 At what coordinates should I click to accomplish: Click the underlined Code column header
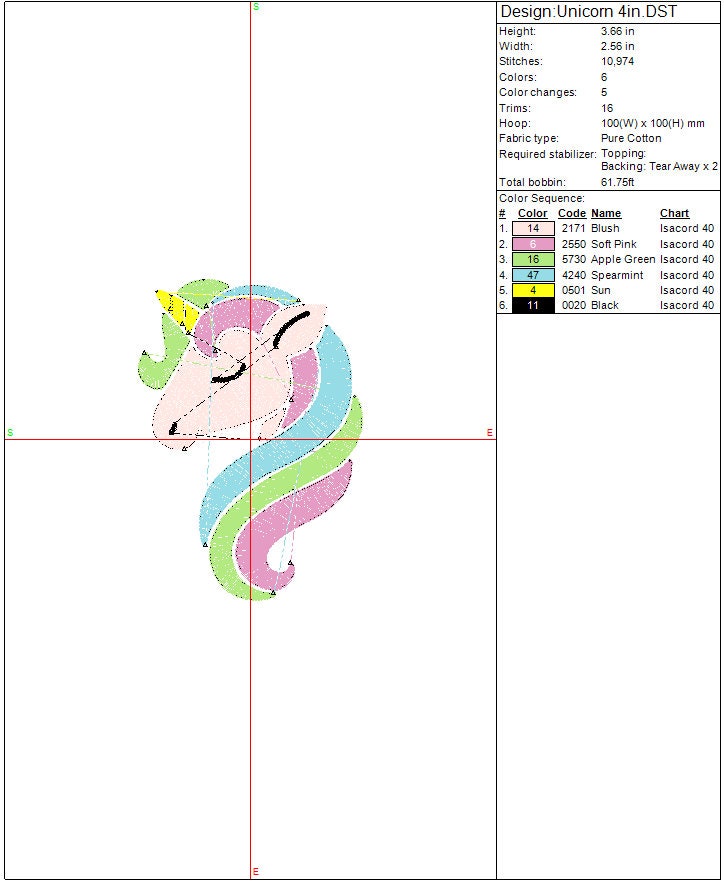pos(571,213)
